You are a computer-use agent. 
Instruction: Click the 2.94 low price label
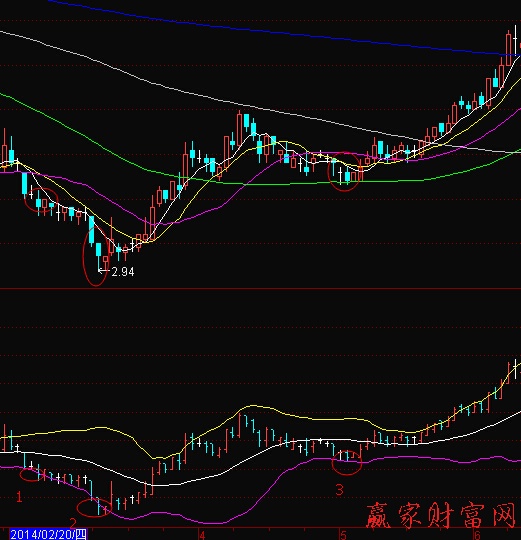(x=123, y=272)
